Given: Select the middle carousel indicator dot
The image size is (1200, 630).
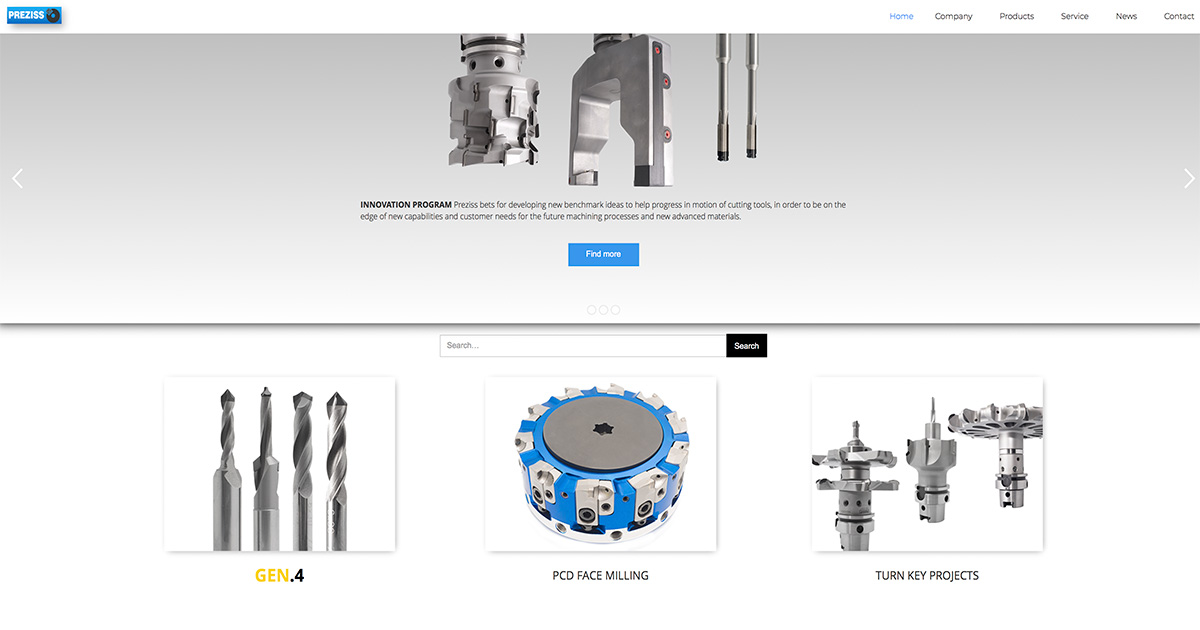Looking at the screenshot, I should point(603,310).
